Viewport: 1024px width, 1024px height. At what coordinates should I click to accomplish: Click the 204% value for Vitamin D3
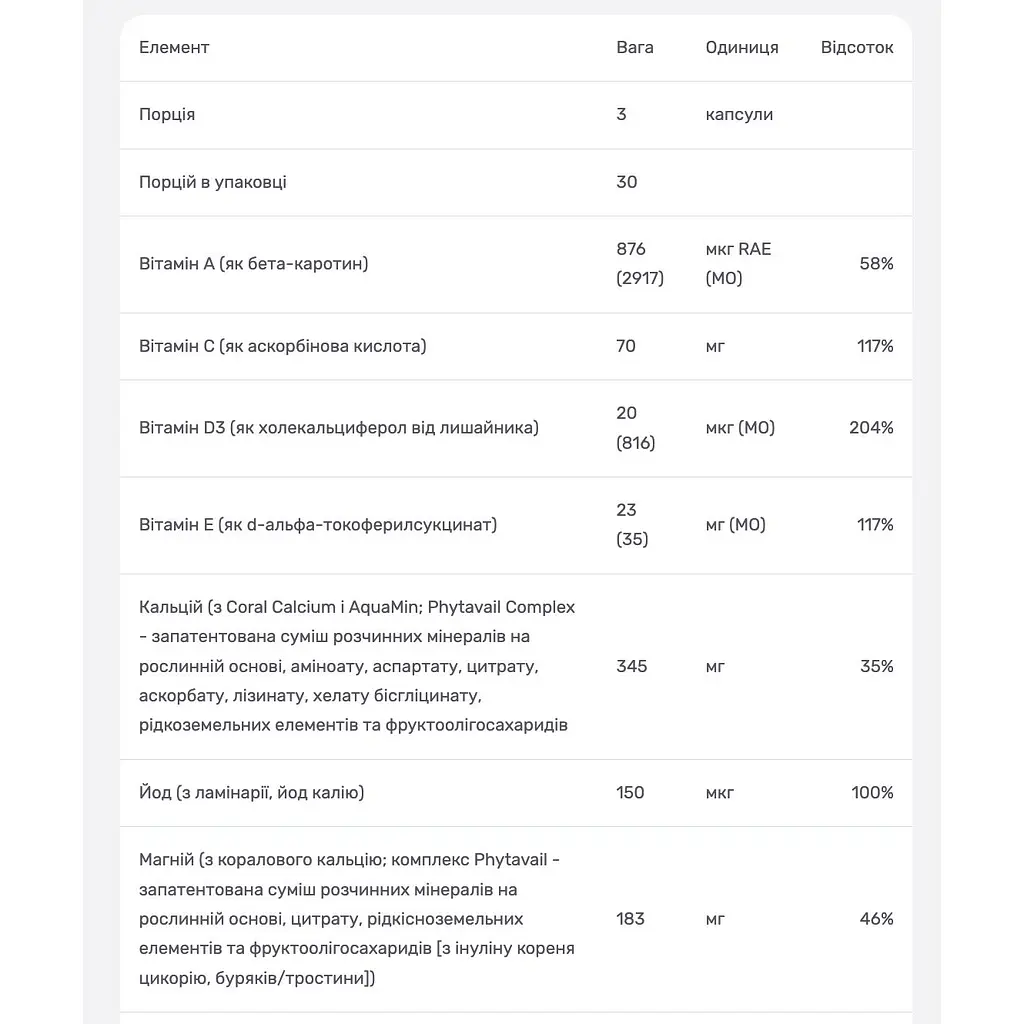tap(871, 428)
